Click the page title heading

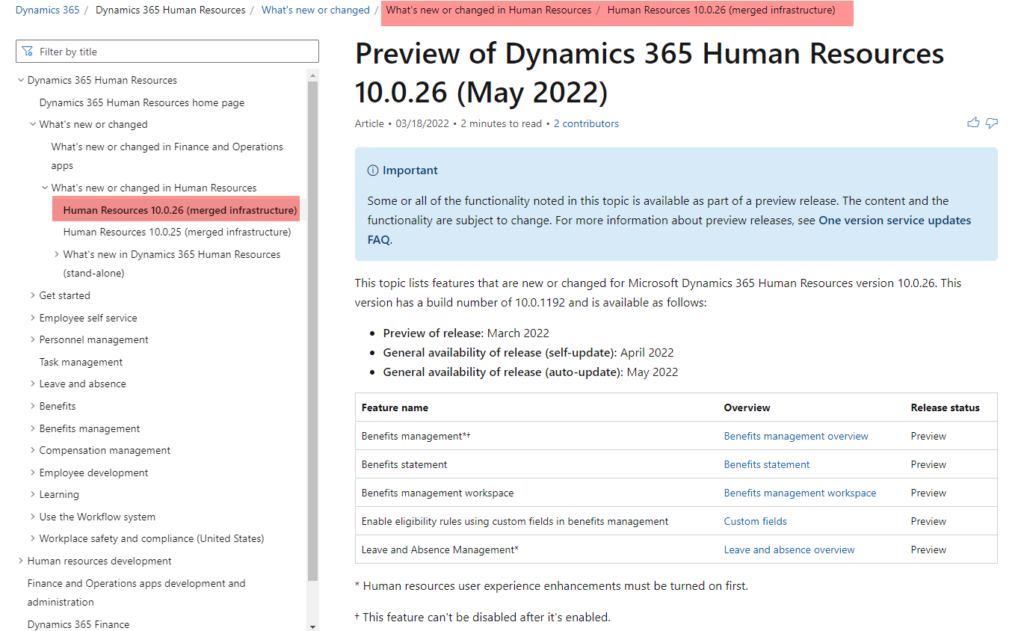point(649,72)
